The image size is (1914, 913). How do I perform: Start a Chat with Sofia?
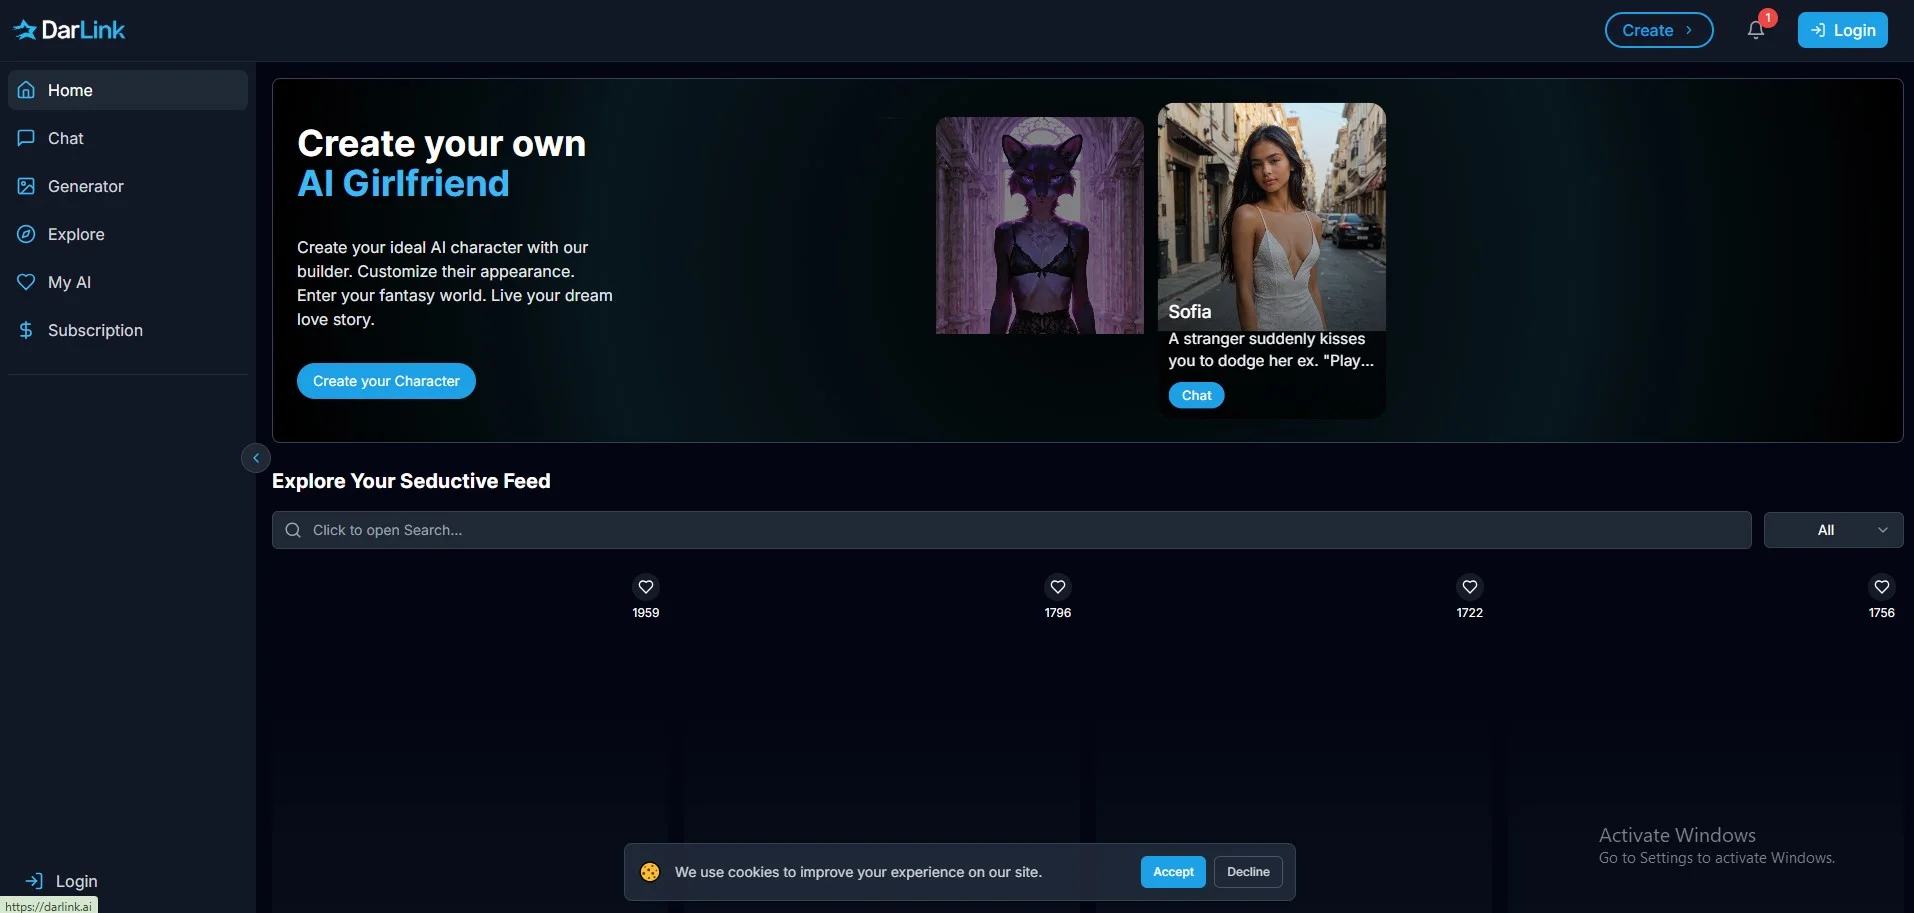coord(1196,395)
